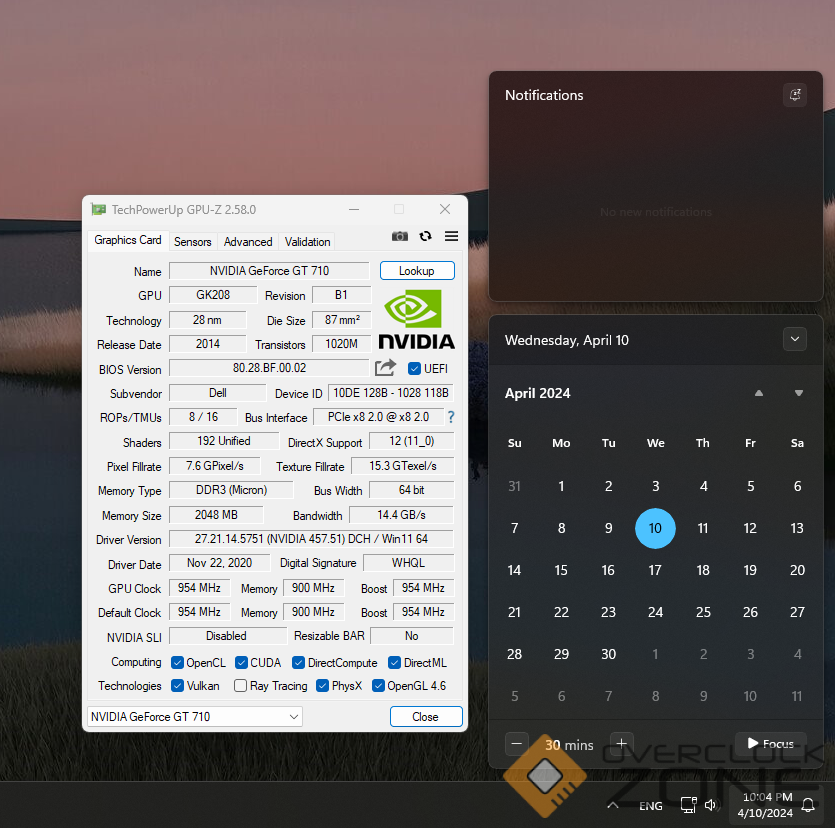The width and height of the screenshot is (835, 828).
Task: Show hidden tray icons chevron
Action: [613, 805]
